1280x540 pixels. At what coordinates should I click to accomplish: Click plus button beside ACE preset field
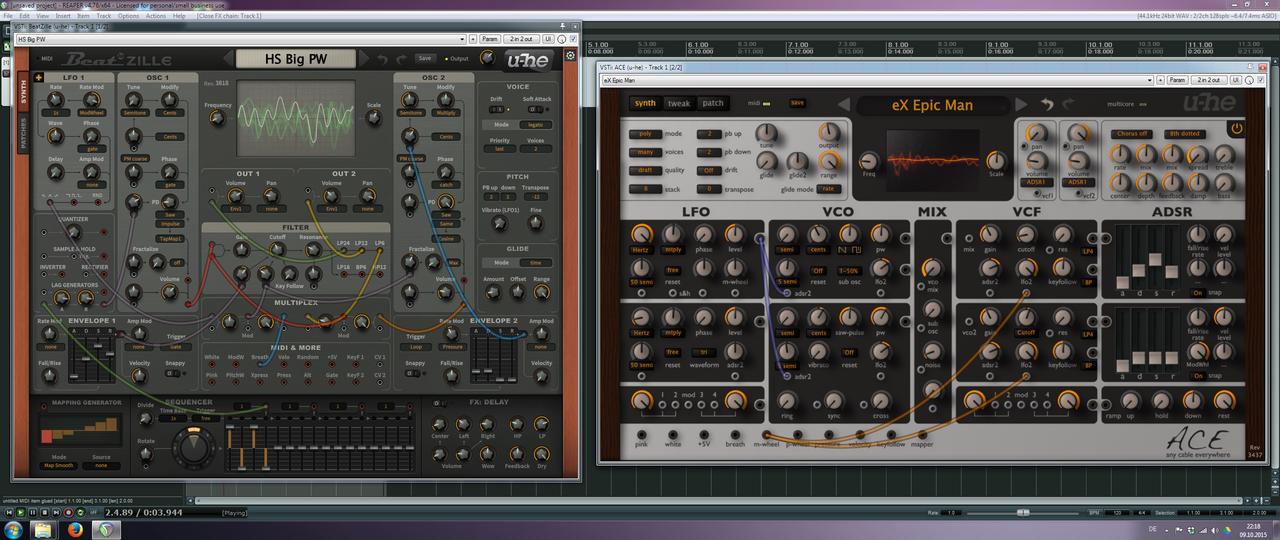(1158, 79)
